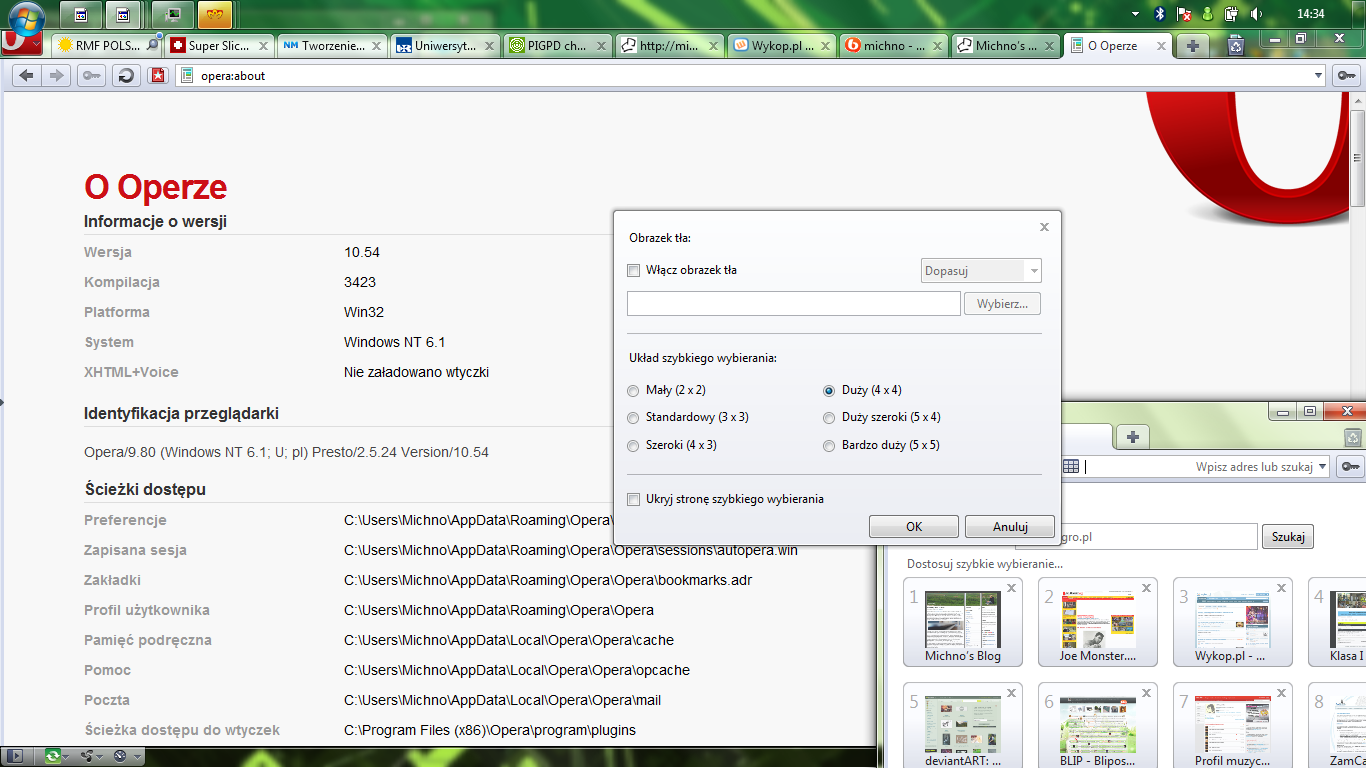Go forward with the forward arrow

[56, 76]
